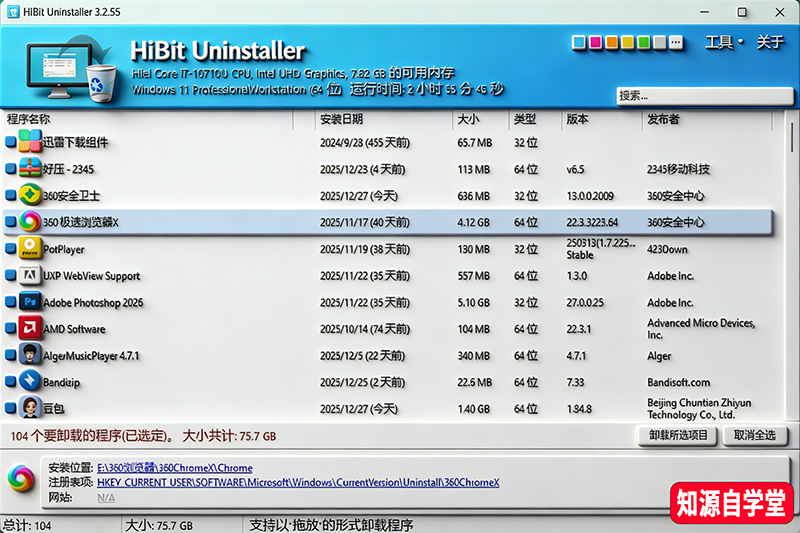This screenshot has height=533, width=800.
Task: Toggle checkbox for UXP WebView Support
Action: point(10,275)
